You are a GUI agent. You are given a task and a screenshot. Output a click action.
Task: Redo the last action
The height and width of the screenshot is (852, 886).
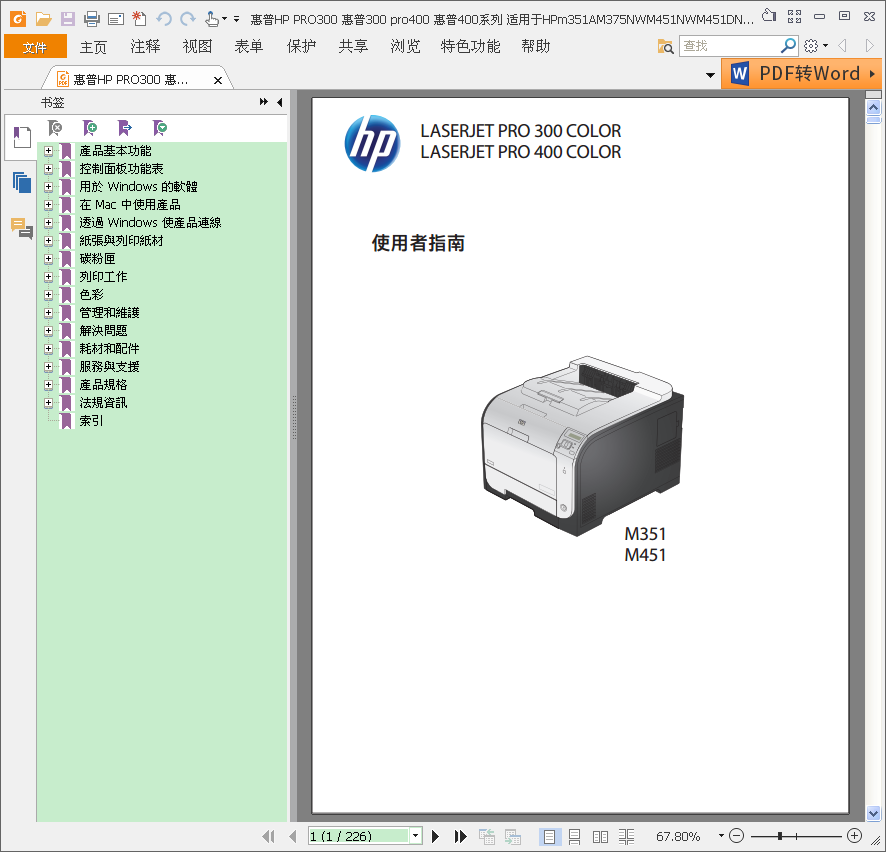click(188, 19)
